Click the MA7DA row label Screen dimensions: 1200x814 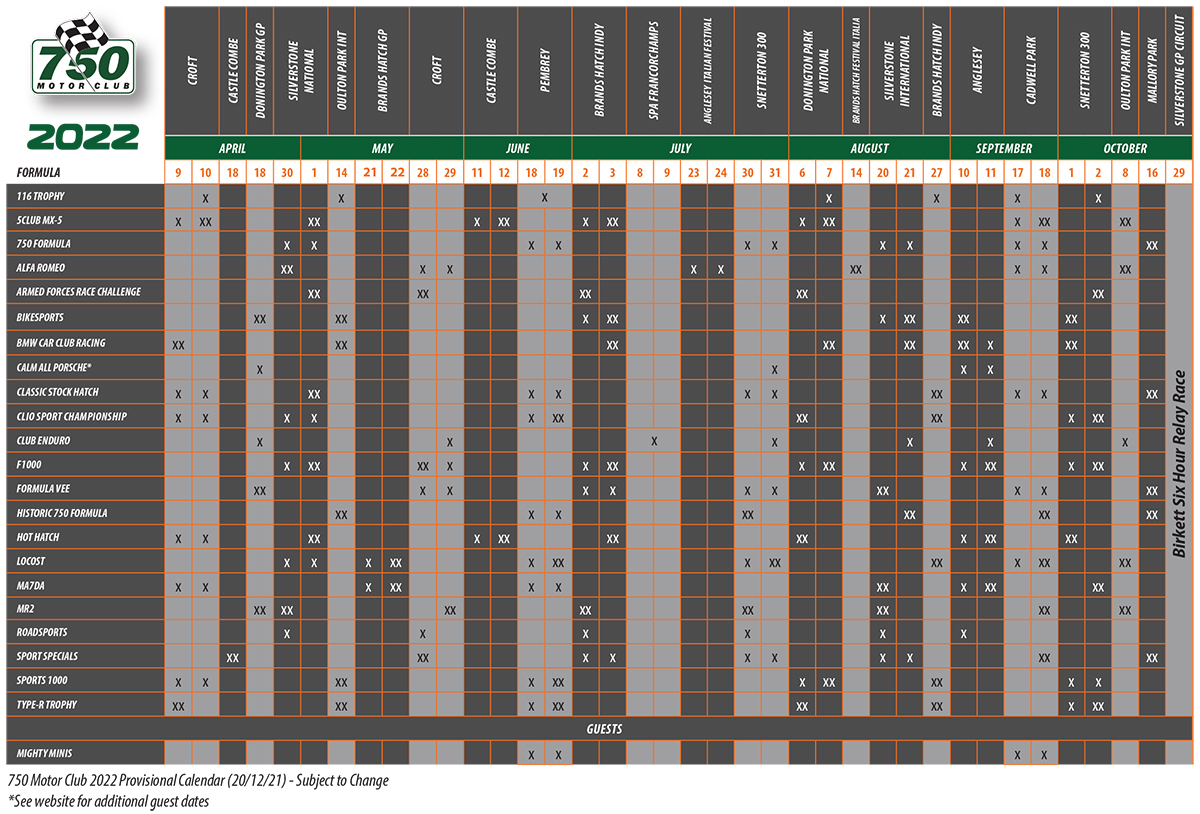[31, 588]
